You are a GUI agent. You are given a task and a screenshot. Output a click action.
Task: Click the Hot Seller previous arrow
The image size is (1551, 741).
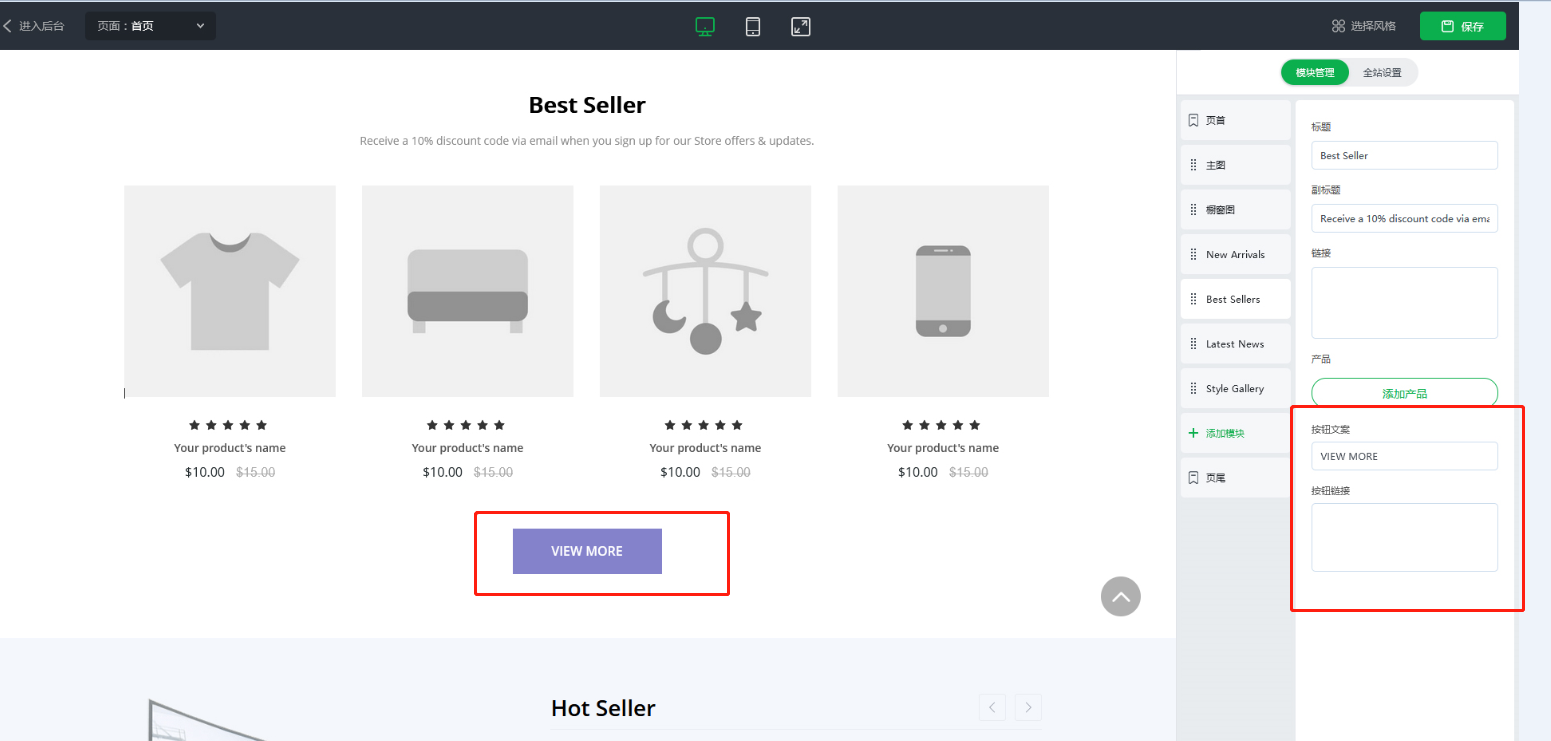[x=992, y=708]
